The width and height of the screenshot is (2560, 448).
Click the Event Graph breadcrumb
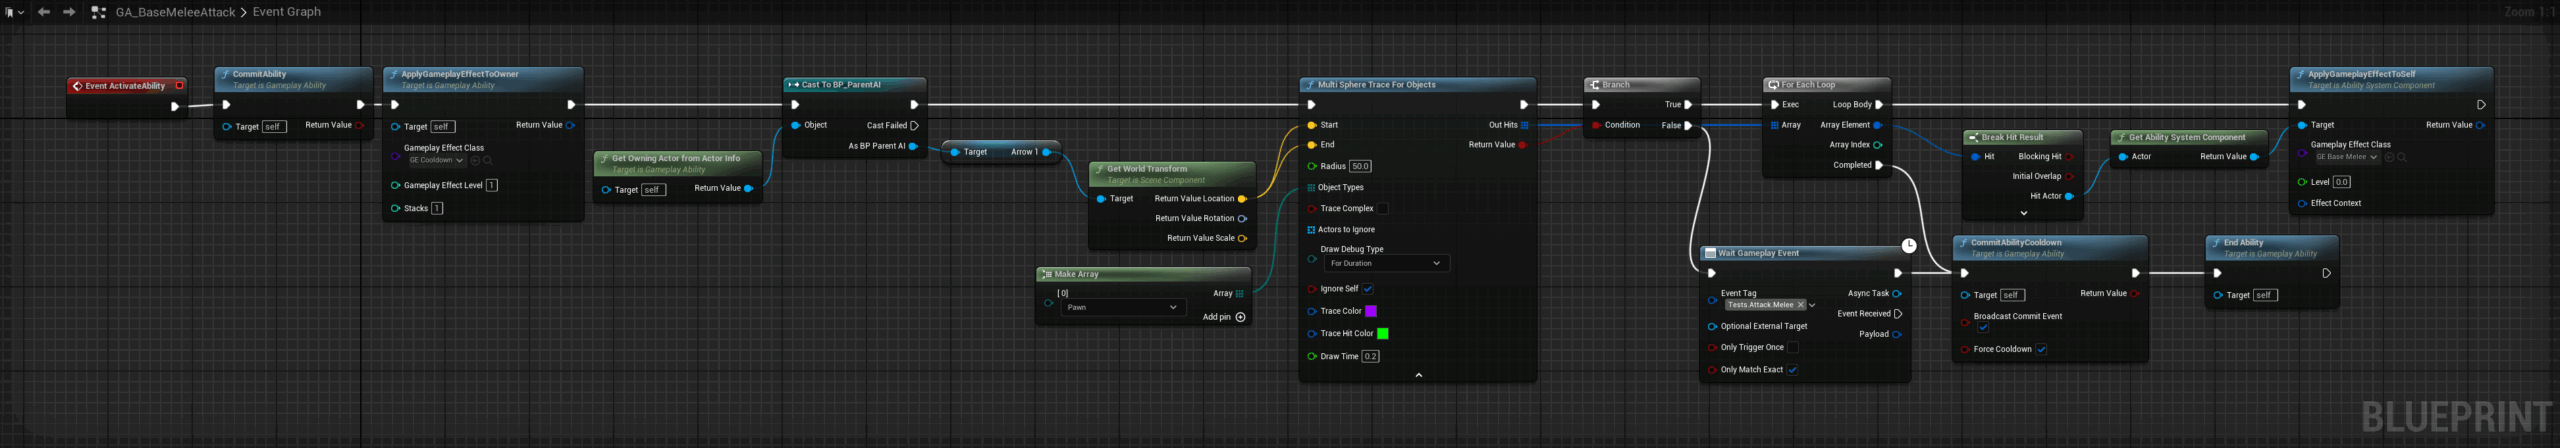(286, 12)
